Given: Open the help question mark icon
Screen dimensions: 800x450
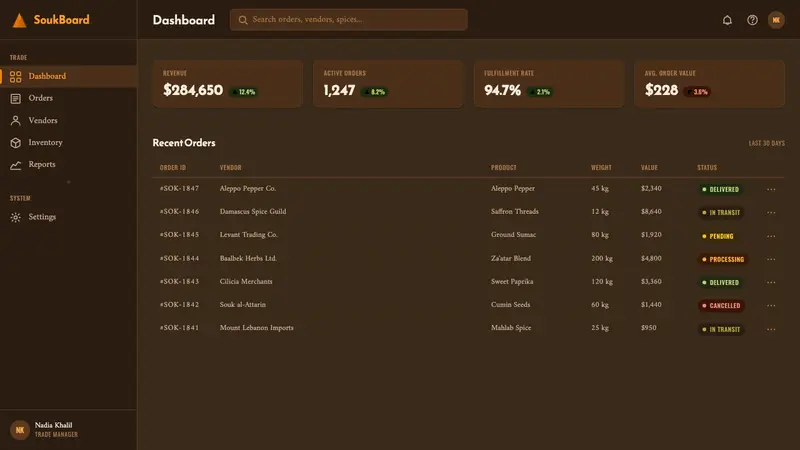Looking at the screenshot, I should (752, 20).
